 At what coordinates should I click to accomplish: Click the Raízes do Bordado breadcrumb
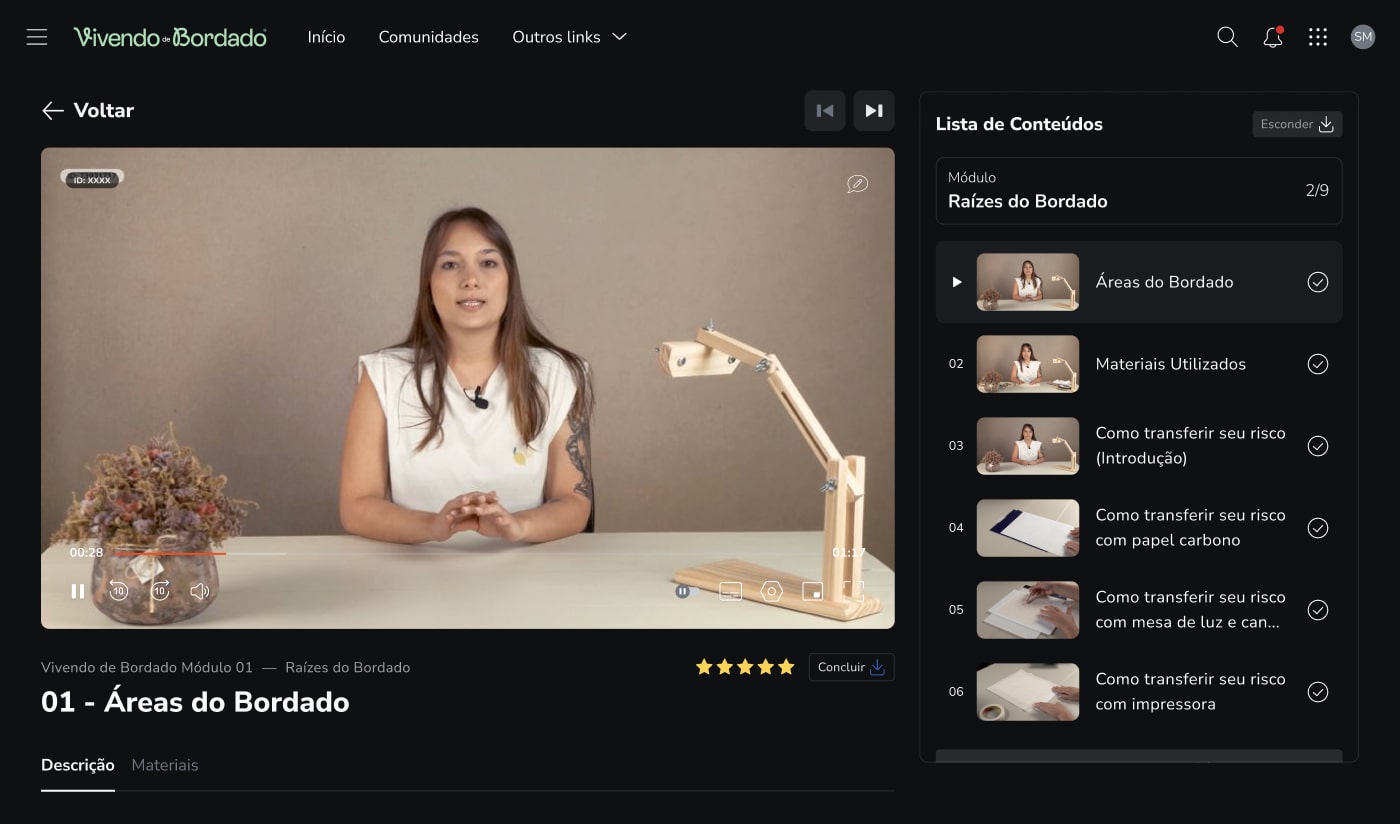348,667
